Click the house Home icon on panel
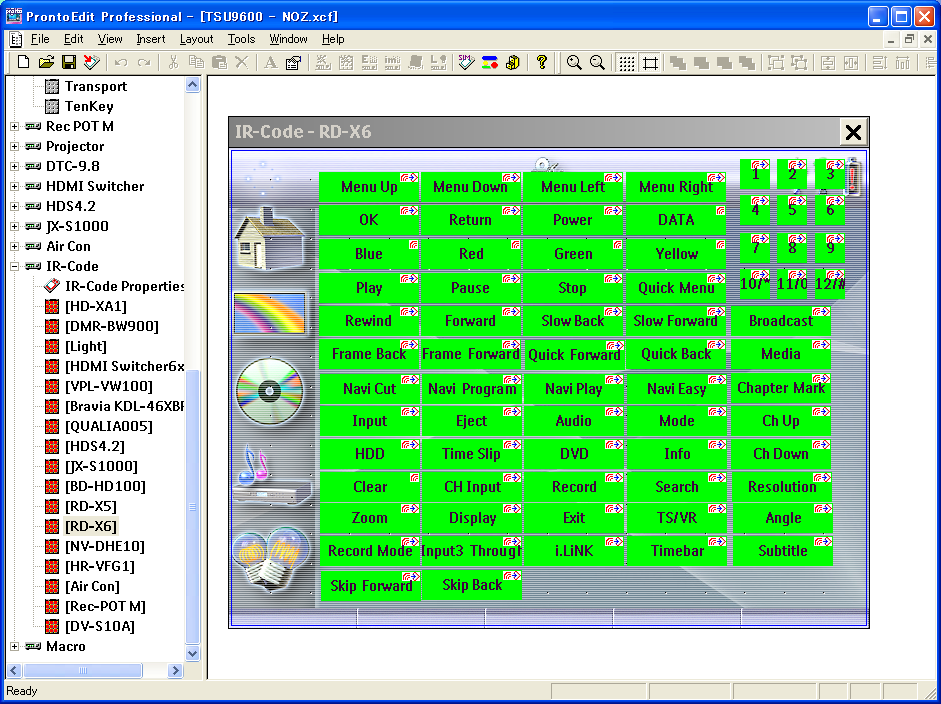This screenshot has width=941, height=704. click(268, 238)
